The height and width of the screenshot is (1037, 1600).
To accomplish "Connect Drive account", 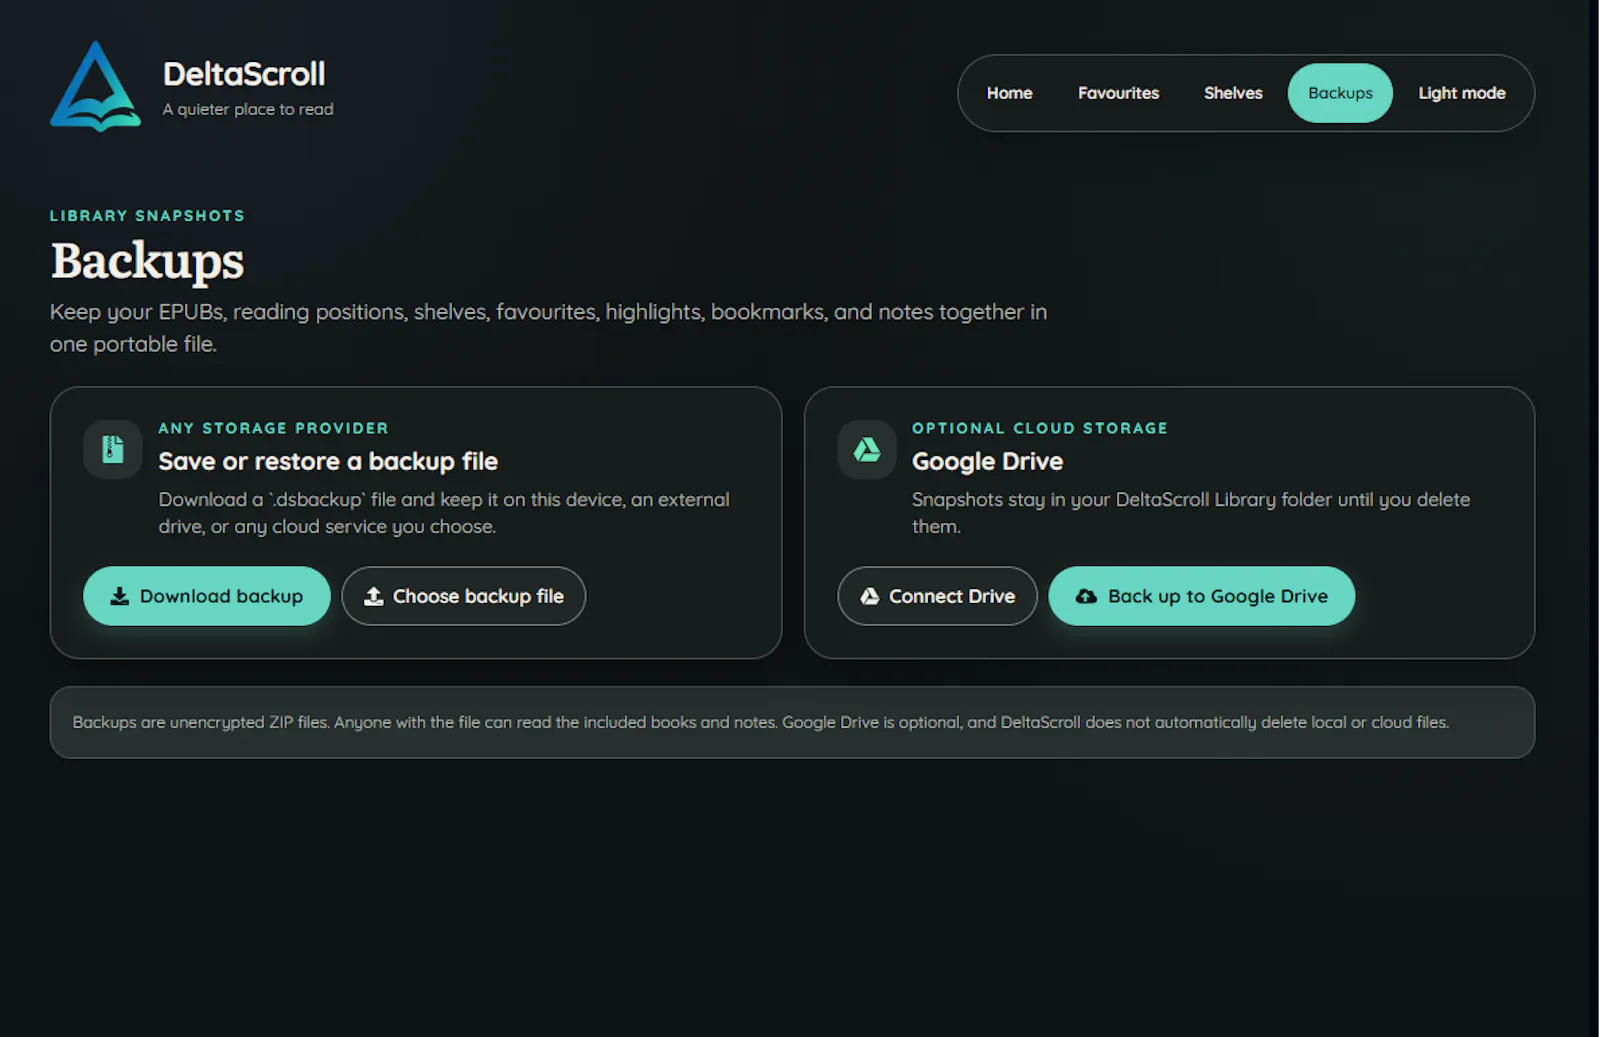I will click(937, 596).
